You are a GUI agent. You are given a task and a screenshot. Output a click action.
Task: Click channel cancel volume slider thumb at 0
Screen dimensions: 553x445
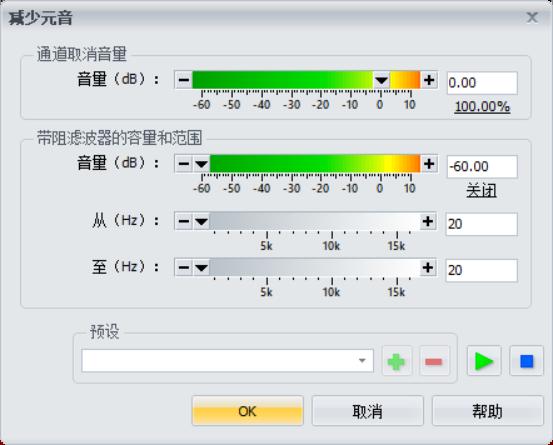pos(381,80)
